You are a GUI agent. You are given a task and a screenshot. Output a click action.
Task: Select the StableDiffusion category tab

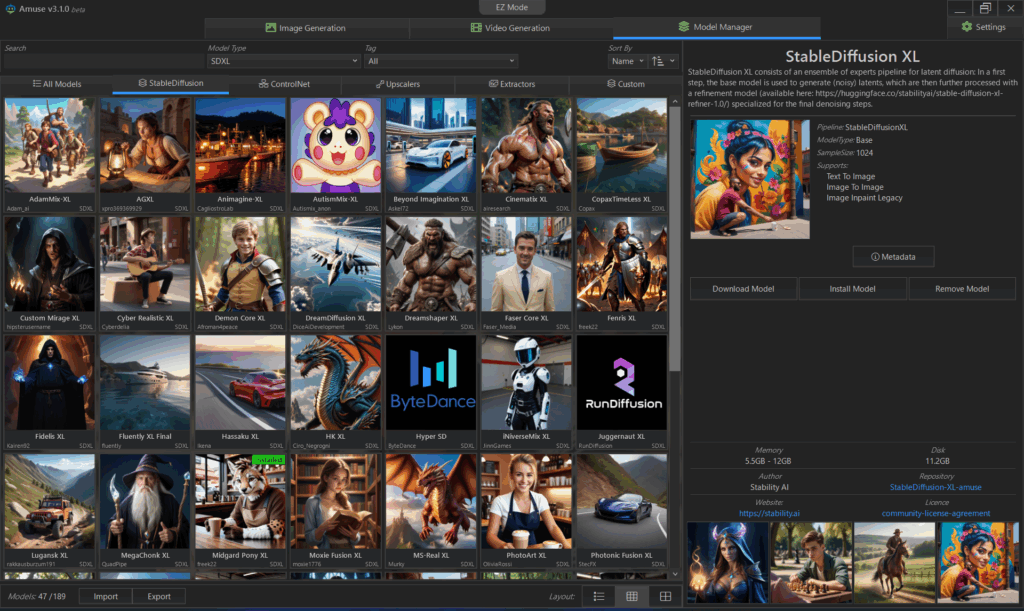170,84
